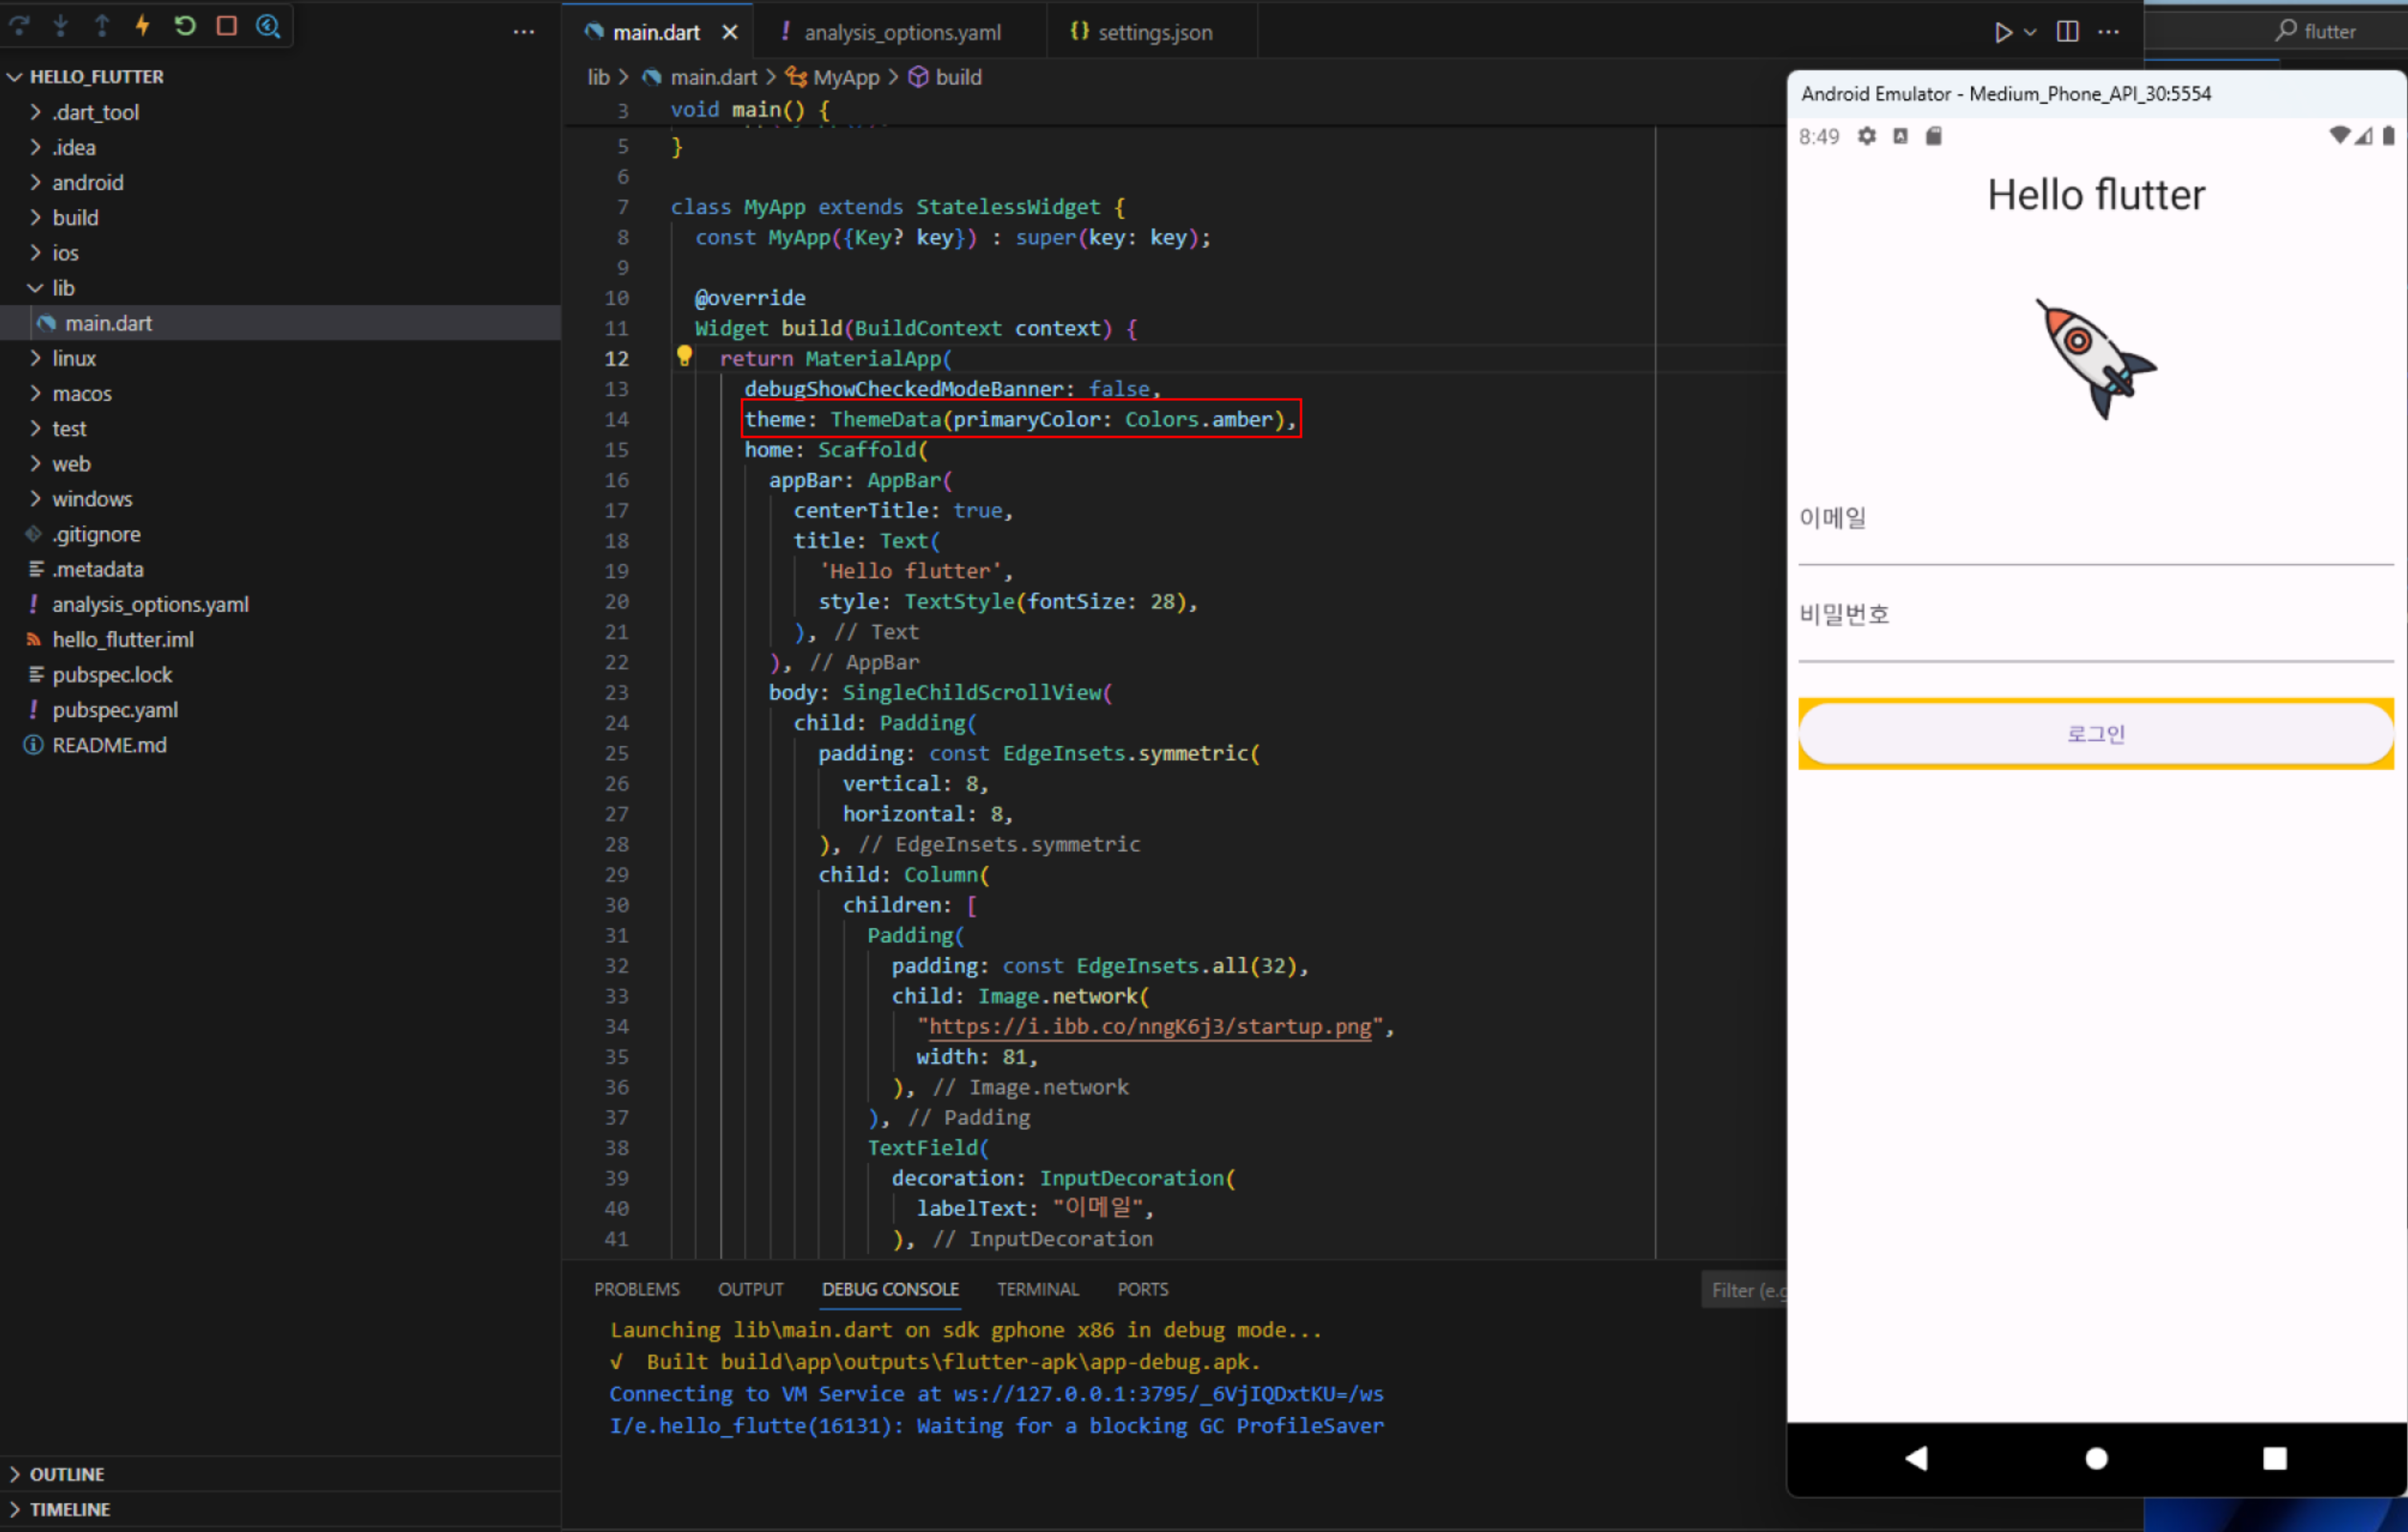
Task: Switch to settings.json tab
Action: tap(1153, 32)
